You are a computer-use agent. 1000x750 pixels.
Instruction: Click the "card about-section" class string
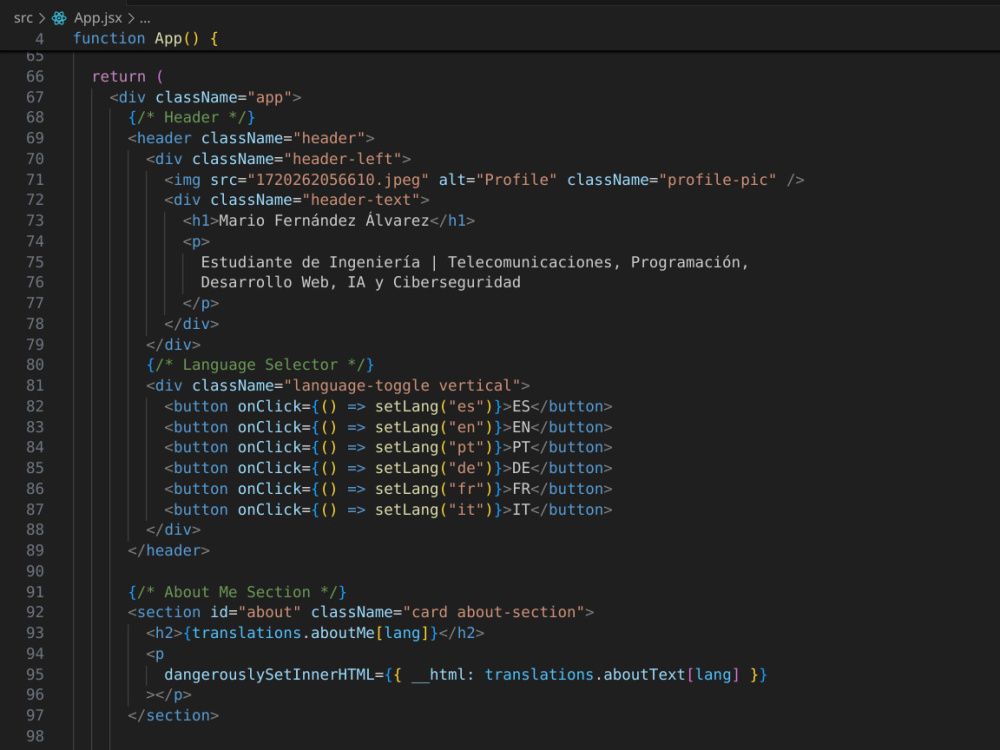pos(494,612)
